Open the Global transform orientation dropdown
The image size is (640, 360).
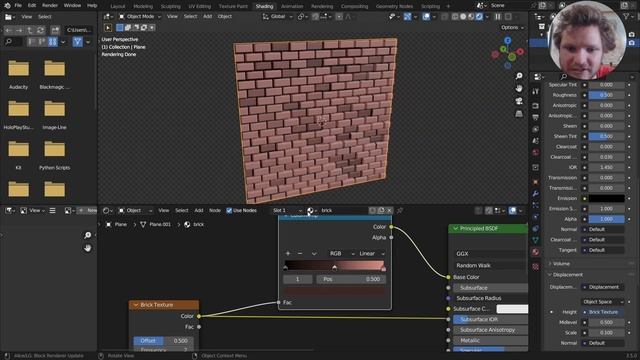coord(278,16)
